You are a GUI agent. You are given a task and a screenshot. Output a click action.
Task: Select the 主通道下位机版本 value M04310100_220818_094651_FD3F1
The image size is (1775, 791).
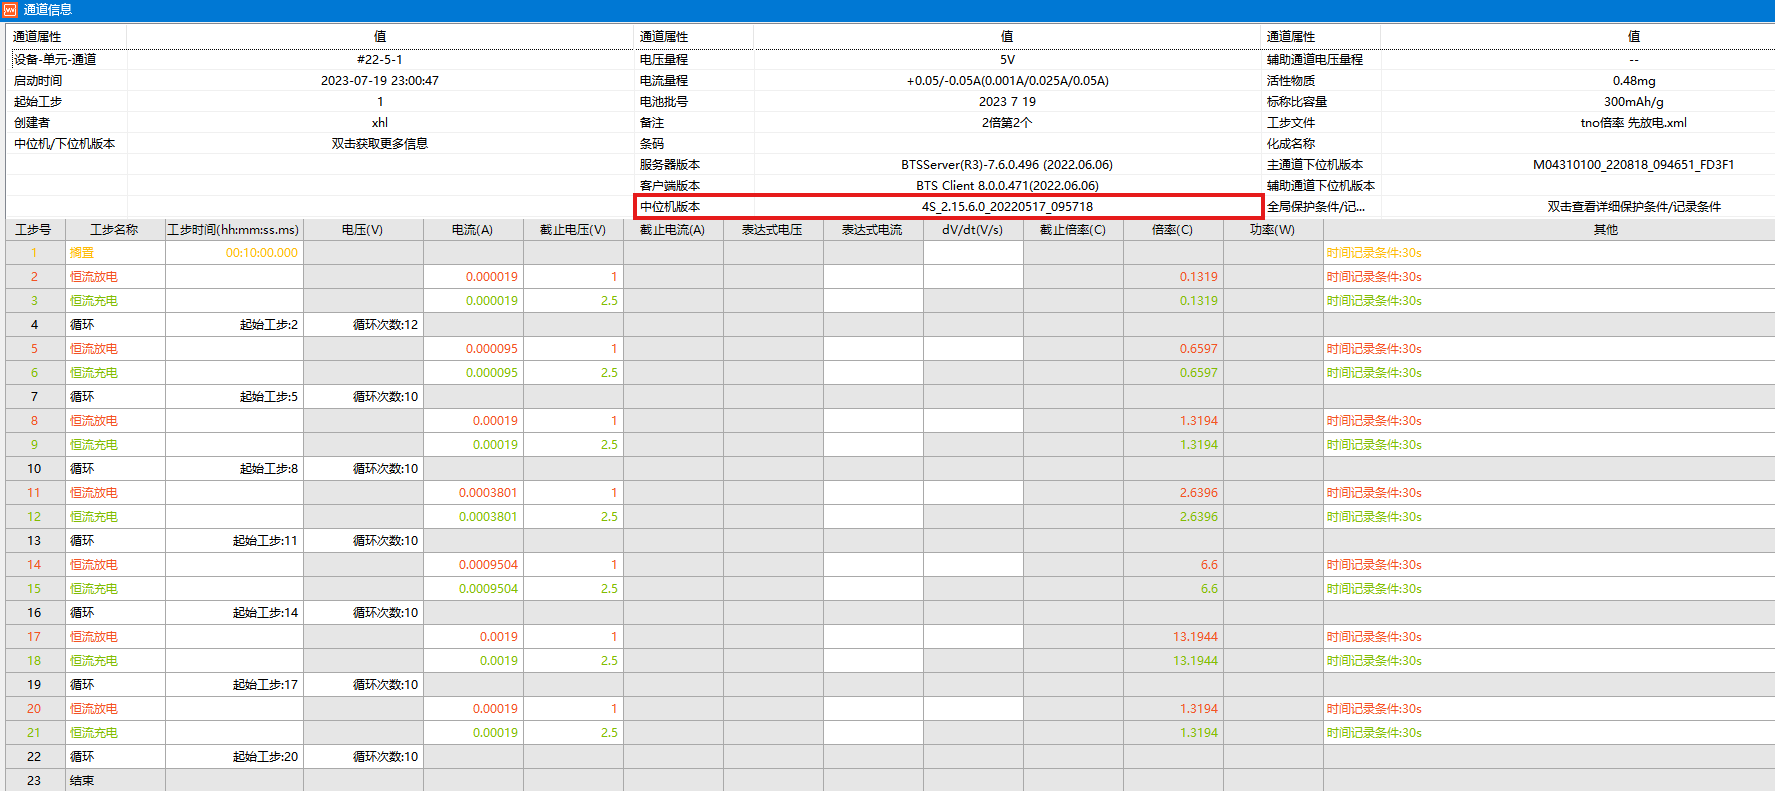click(x=1633, y=165)
